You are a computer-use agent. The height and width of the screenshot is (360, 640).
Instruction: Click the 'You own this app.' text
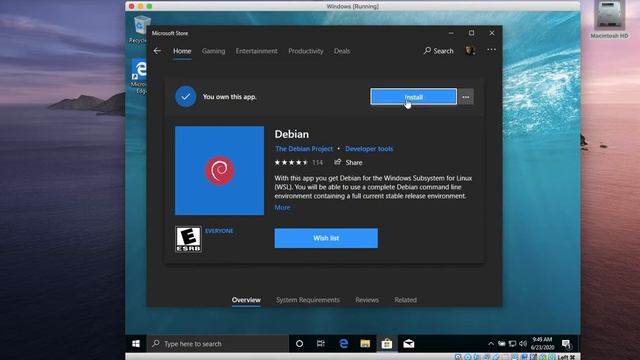(229, 97)
